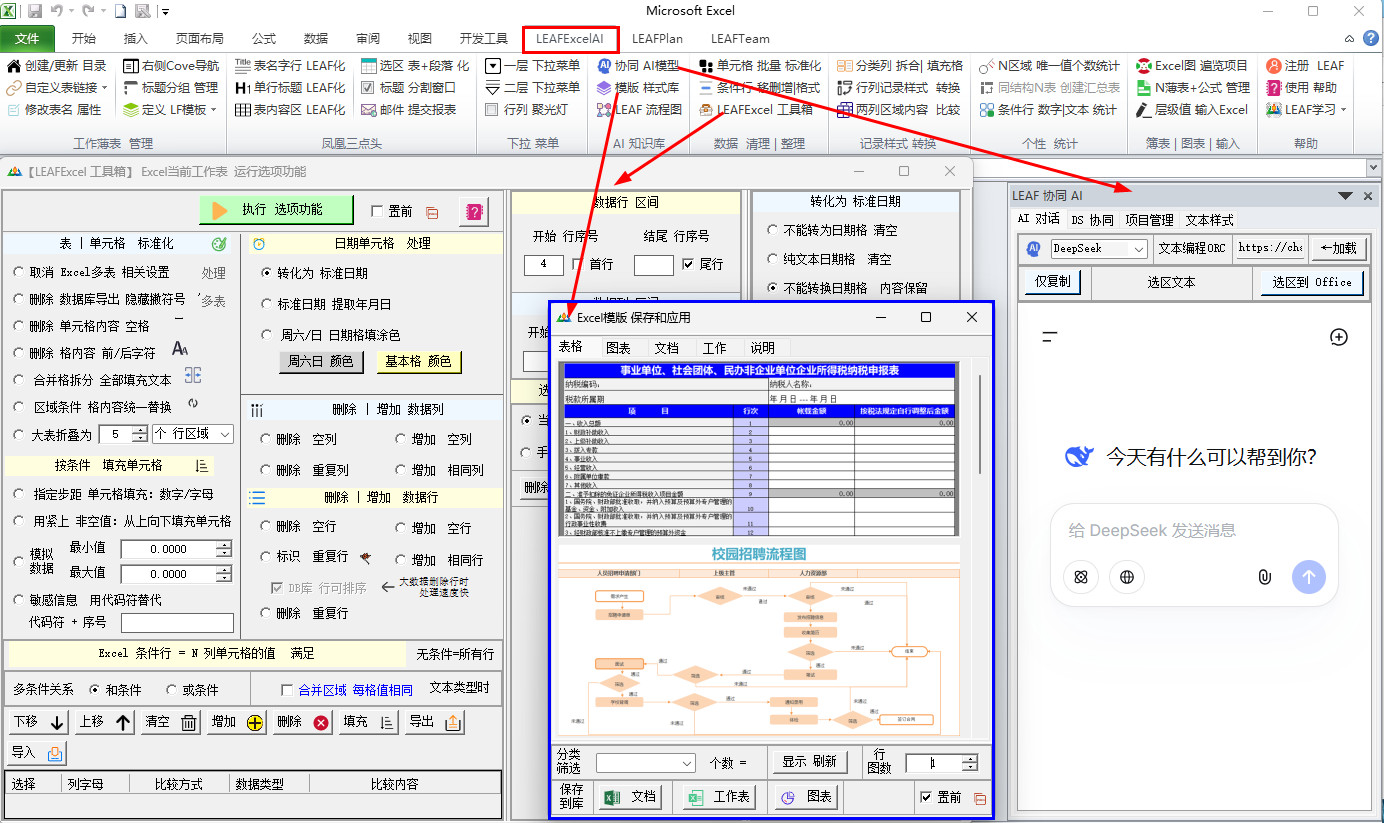
Task: Click the DeepSeek message input box
Action: click(1190, 532)
